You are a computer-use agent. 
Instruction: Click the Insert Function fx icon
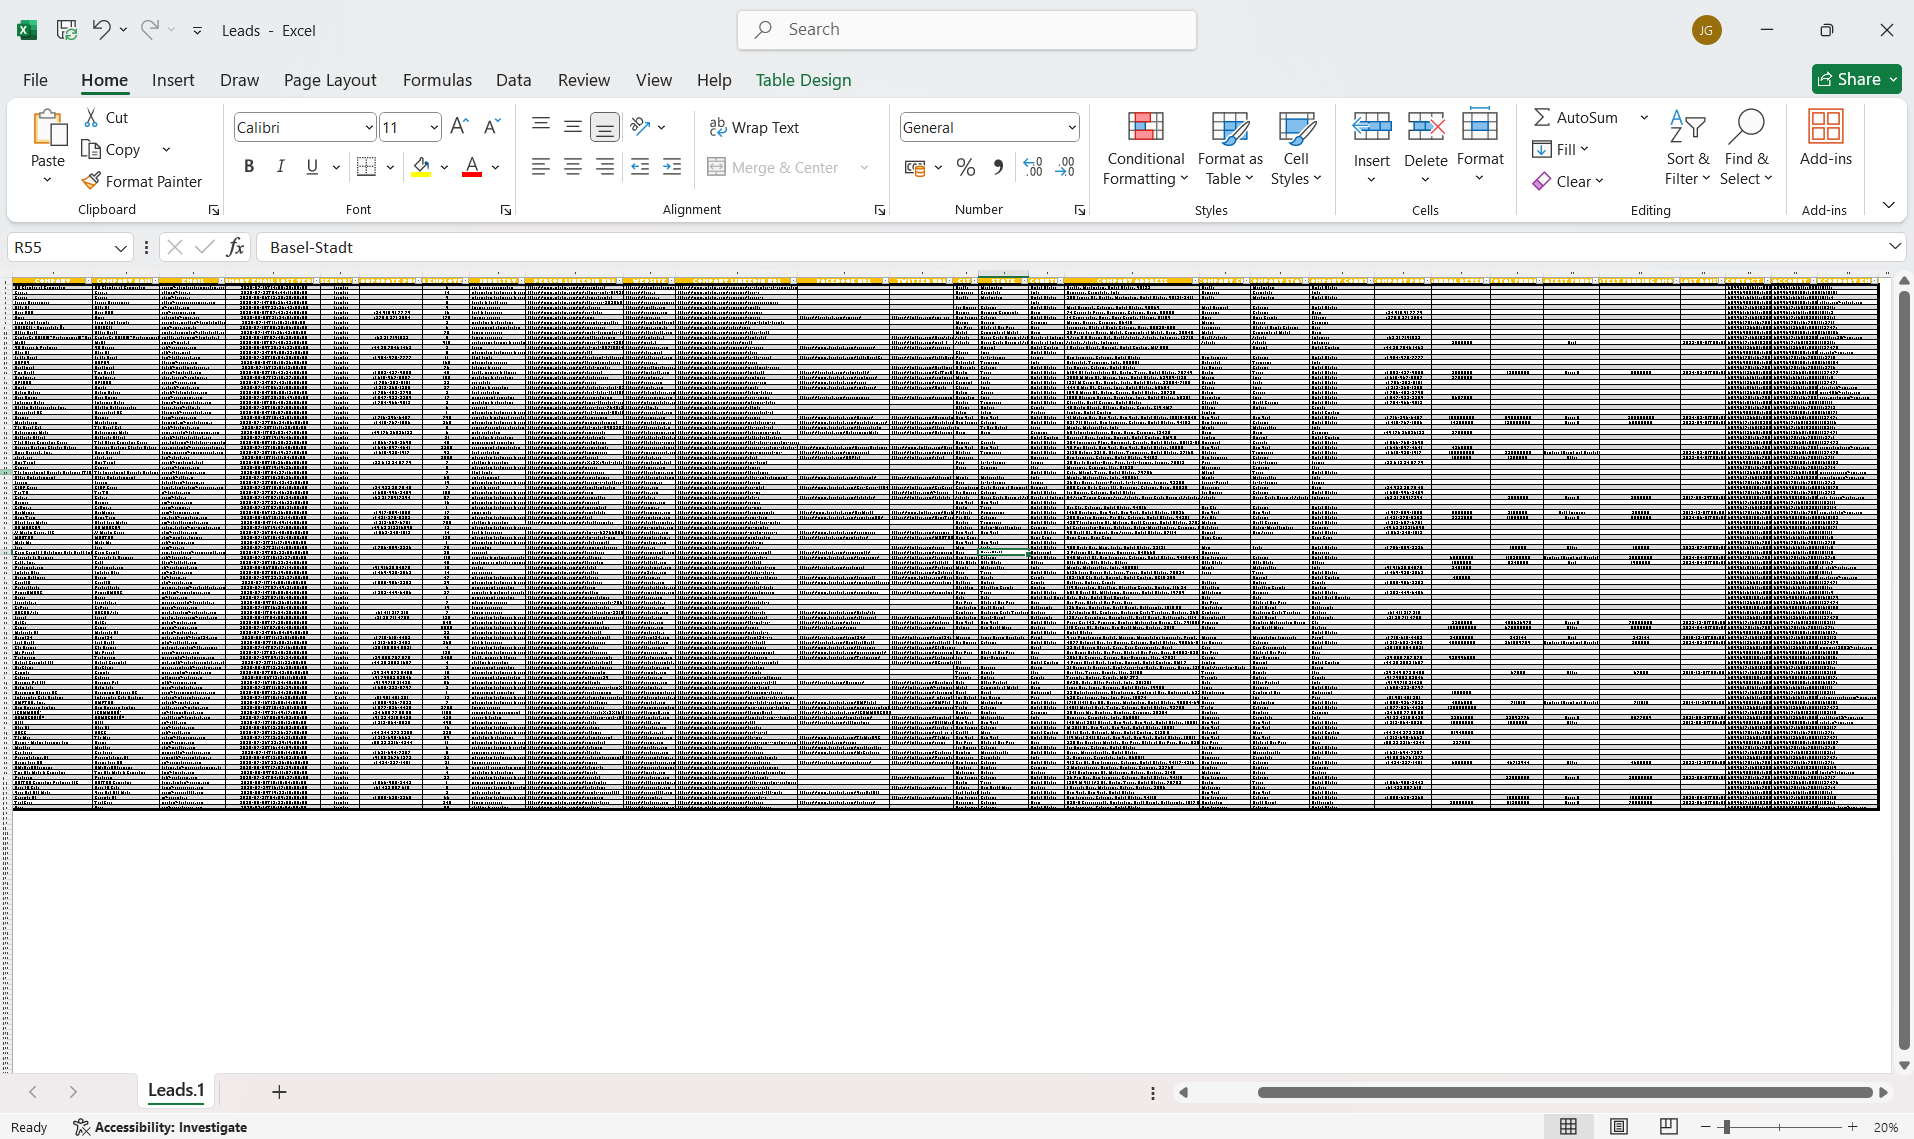(235, 247)
